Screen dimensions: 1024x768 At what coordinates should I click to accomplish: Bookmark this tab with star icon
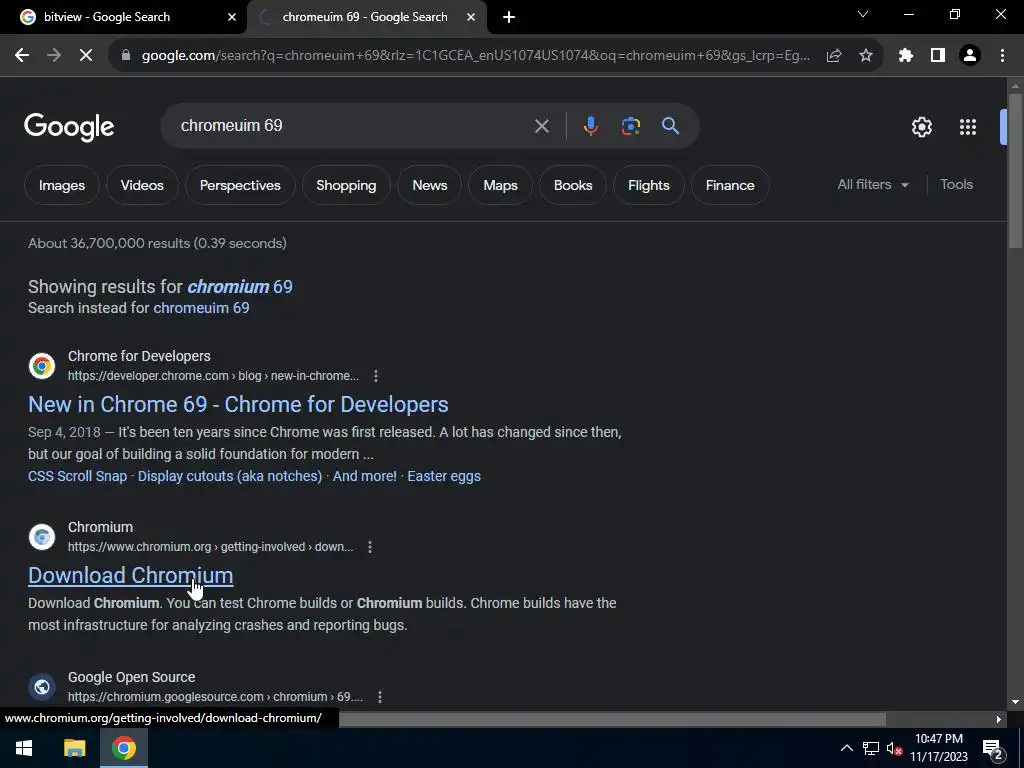(x=866, y=56)
